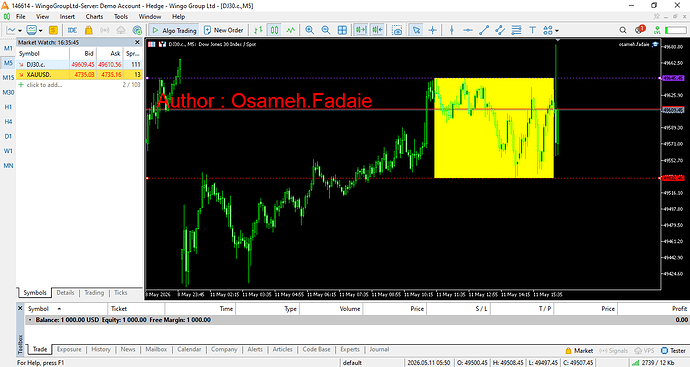Switch chart to line chart type

coord(291,30)
